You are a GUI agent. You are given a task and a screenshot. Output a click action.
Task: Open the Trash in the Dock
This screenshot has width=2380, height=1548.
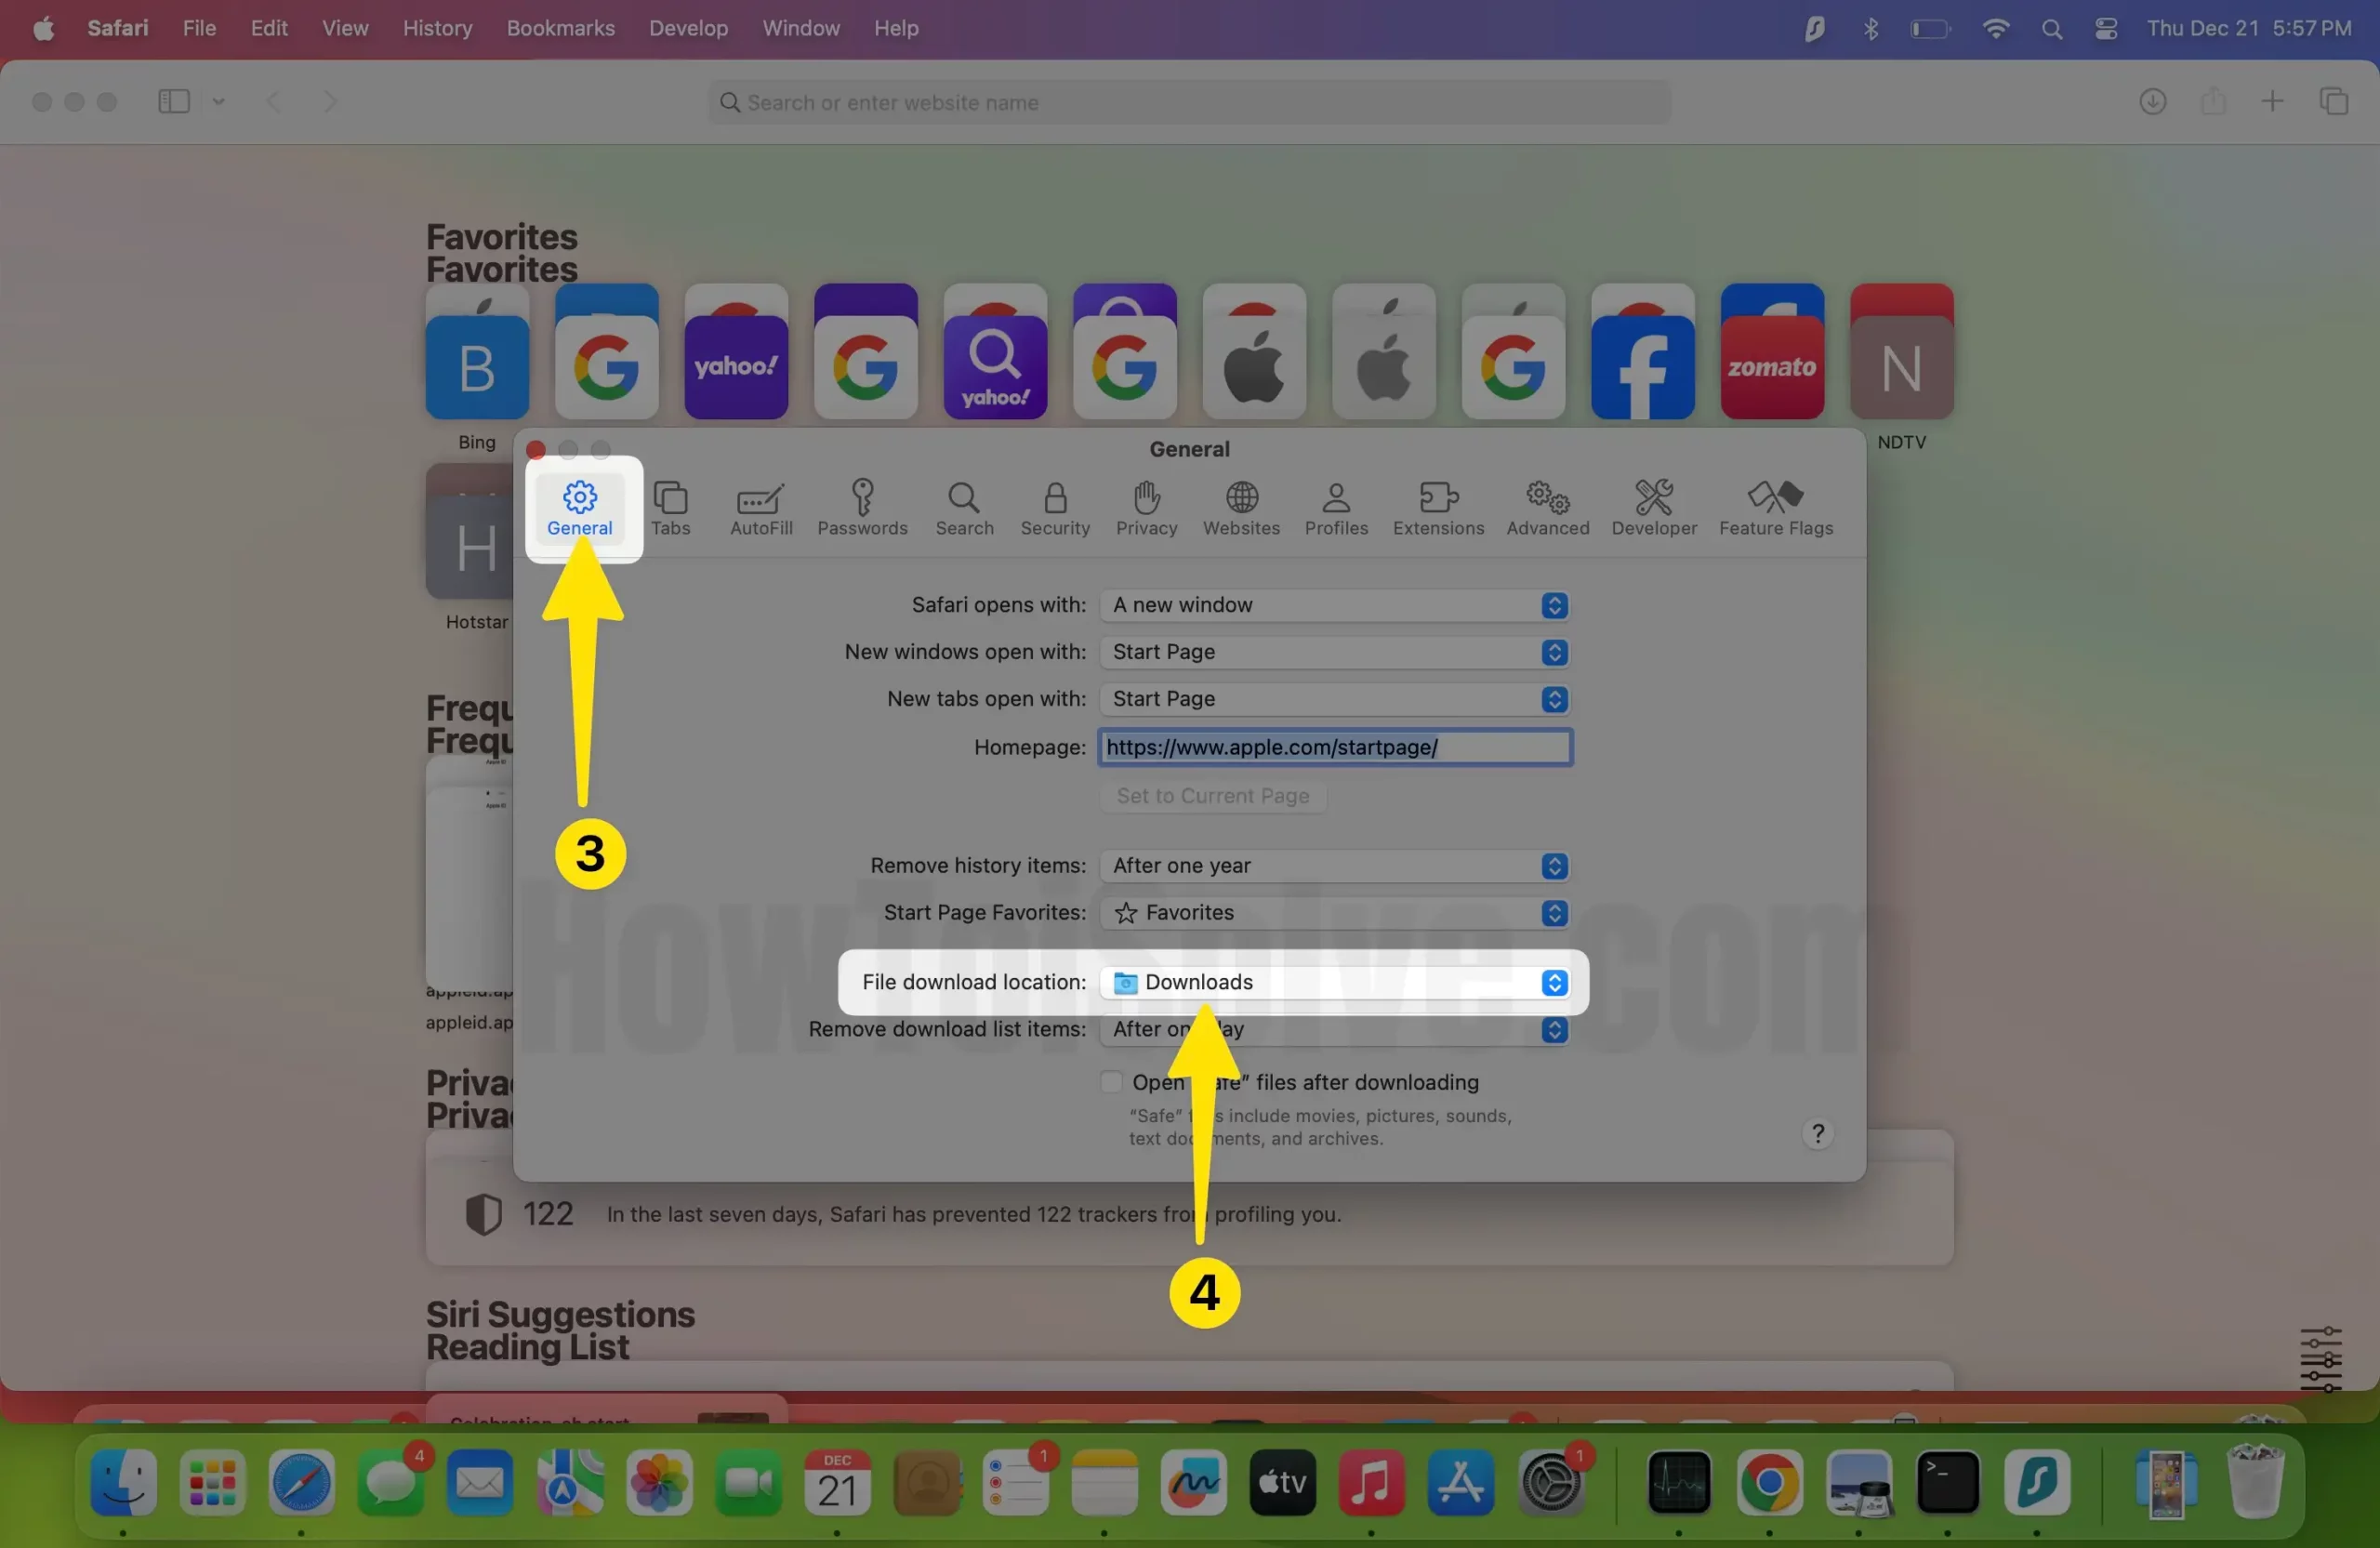tap(2256, 1481)
